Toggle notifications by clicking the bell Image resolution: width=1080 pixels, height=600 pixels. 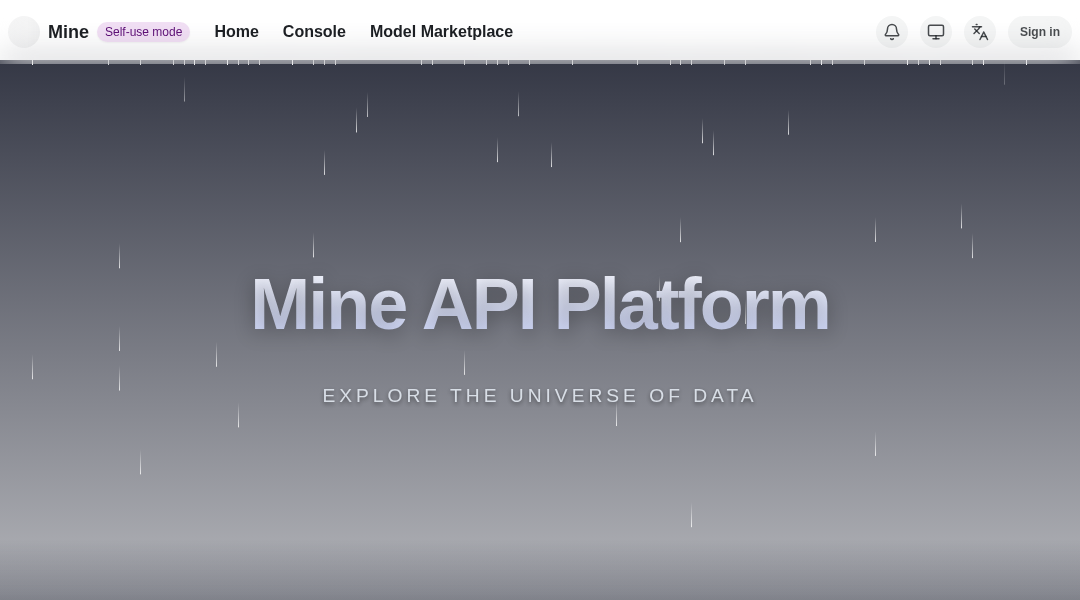[x=891, y=32]
